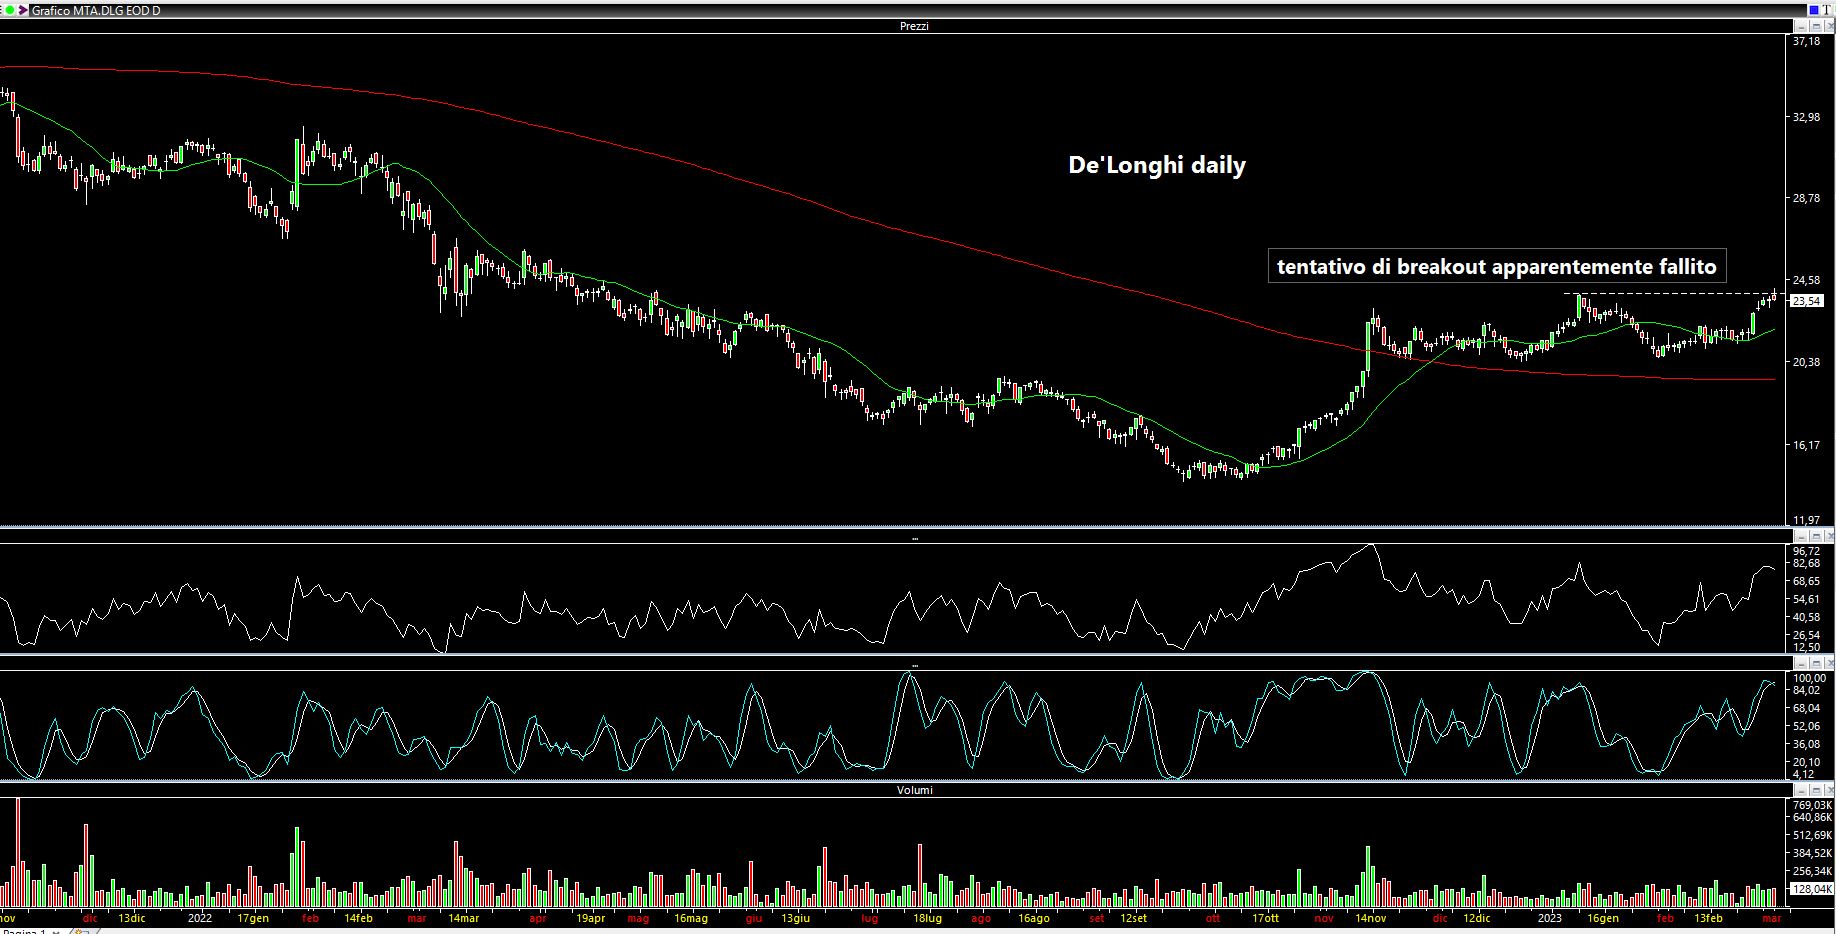Screen dimensions: 1836x934
Task: Select the 'tentativo di breakout apparentemente fallito' annotation
Action: pyautogui.click(x=1497, y=267)
